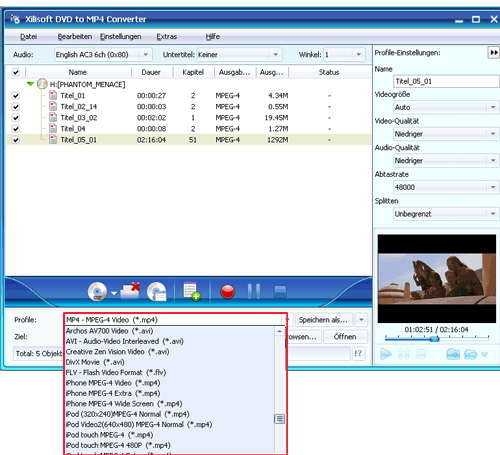The height and width of the screenshot is (455, 500).
Task: Select the Titel_03_02 row
Action: [x=188, y=118]
